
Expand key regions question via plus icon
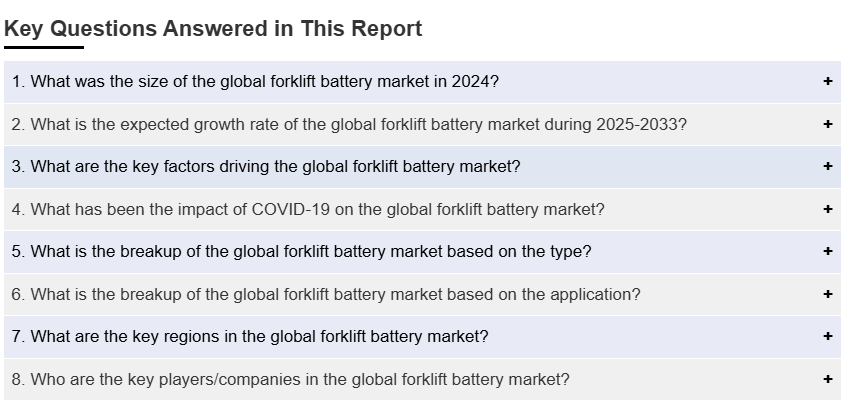coord(827,337)
